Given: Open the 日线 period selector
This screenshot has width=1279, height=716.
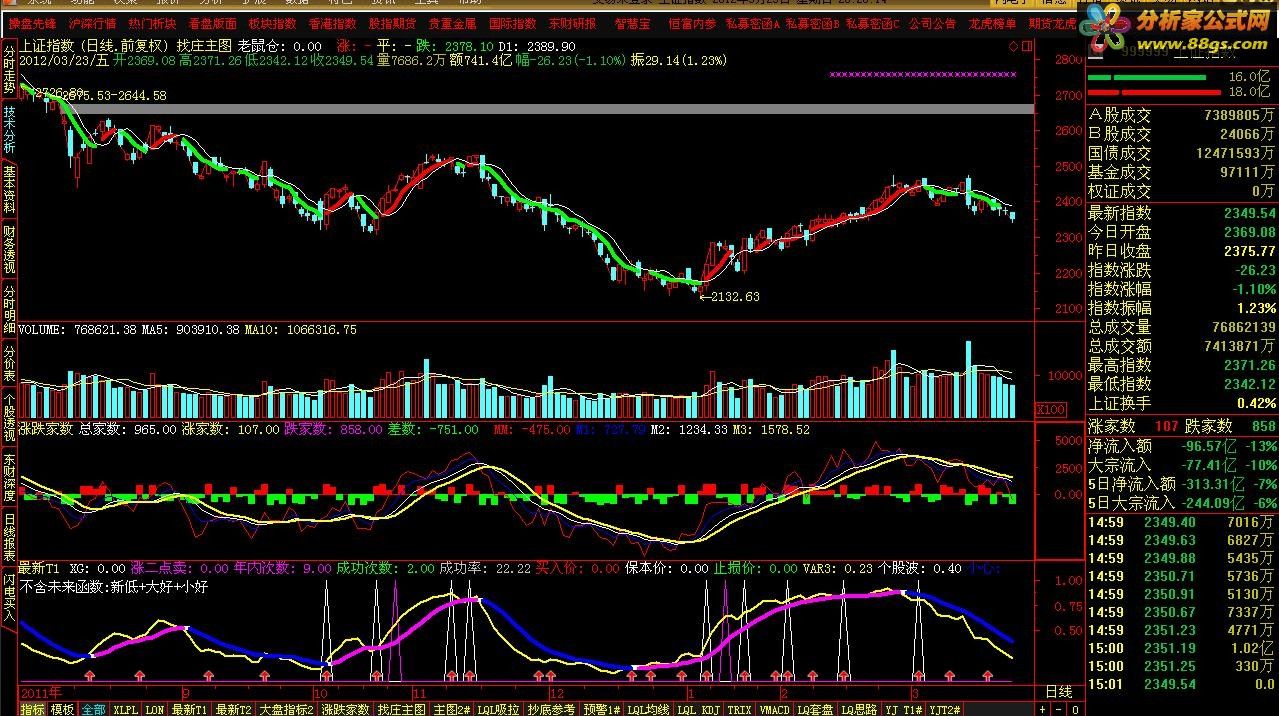Looking at the screenshot, I should pyautogui.click(x=1058, y=692).
